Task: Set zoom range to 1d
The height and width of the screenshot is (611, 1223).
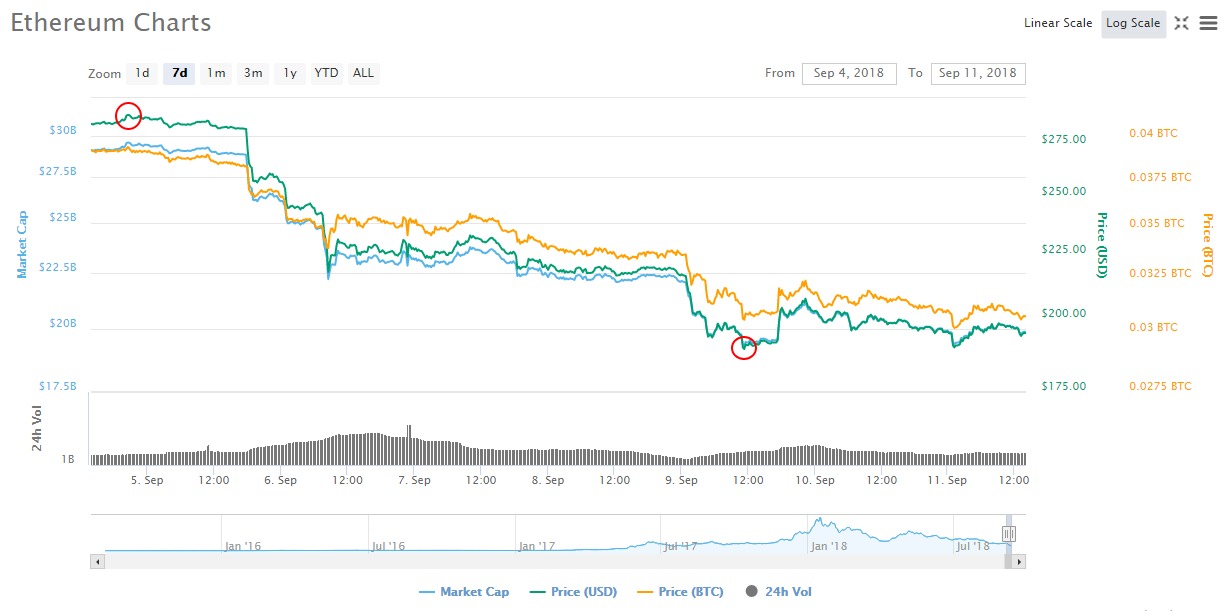Action: point(143,73)
